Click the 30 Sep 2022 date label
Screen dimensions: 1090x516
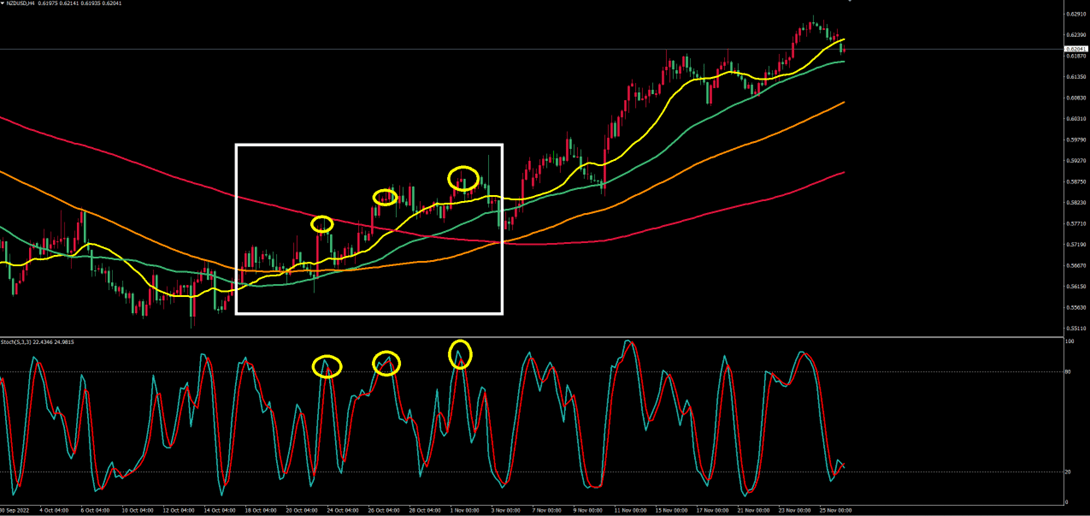click(x=13, y=510)
